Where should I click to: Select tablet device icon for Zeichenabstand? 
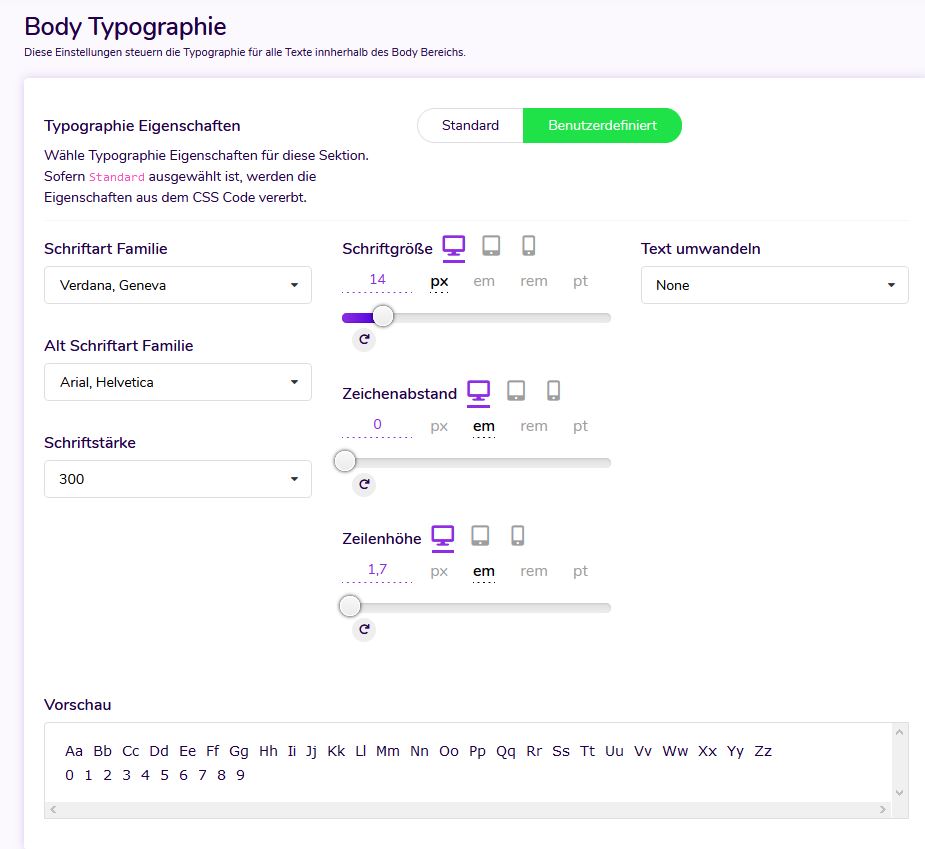click(x=516, y=391)
